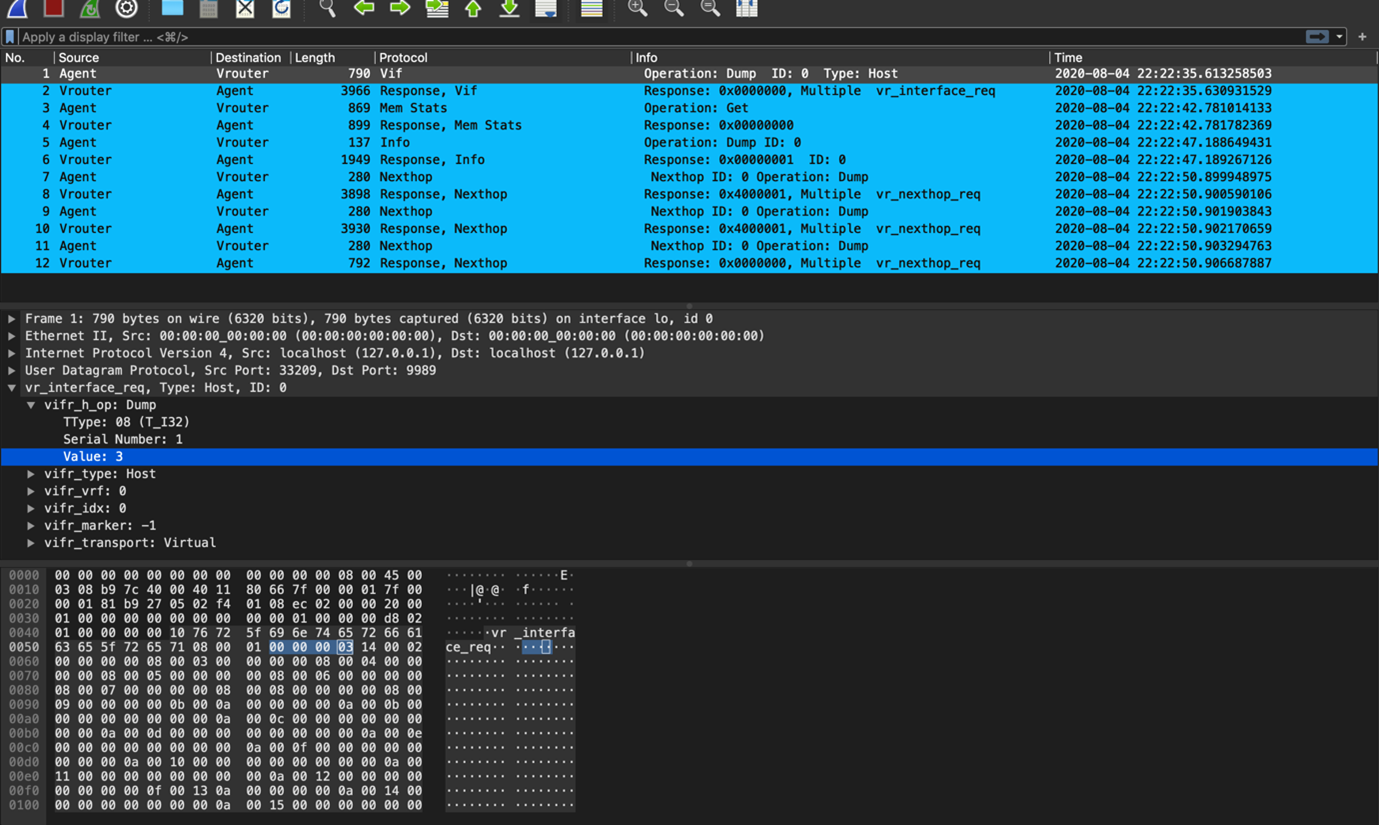The width and height of the screenshot is (1379, 825).
Task: Expand the vifr_transport: Virtual node
Action: click(31, 543)
